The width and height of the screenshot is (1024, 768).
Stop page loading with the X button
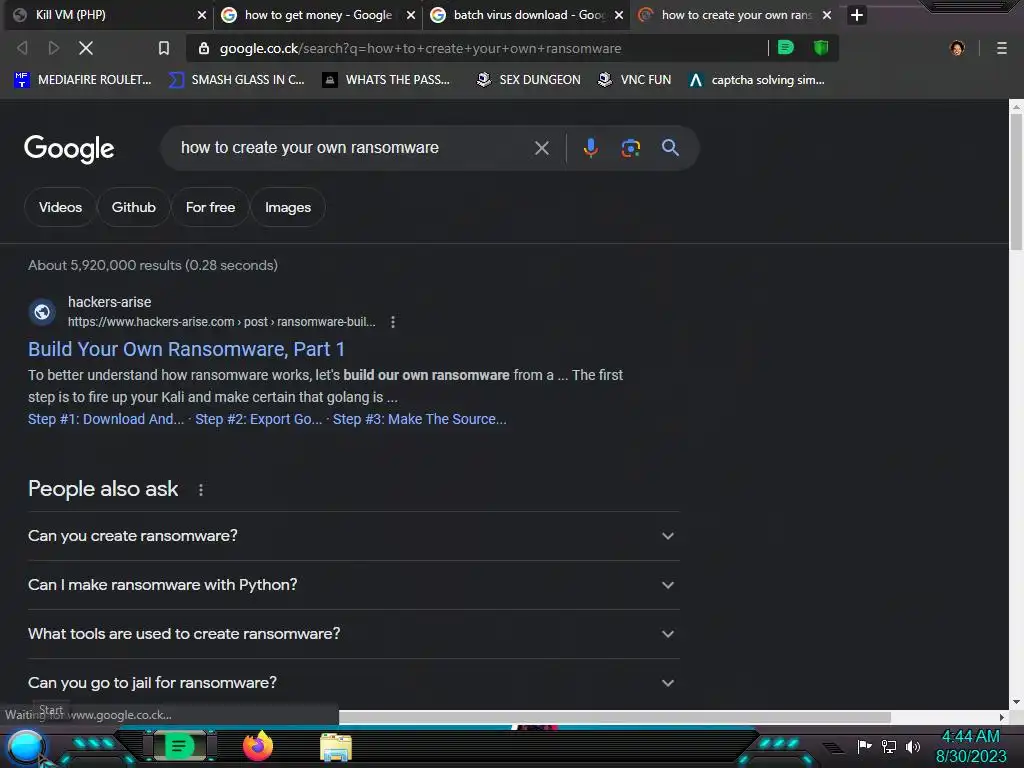pos(86,48)
